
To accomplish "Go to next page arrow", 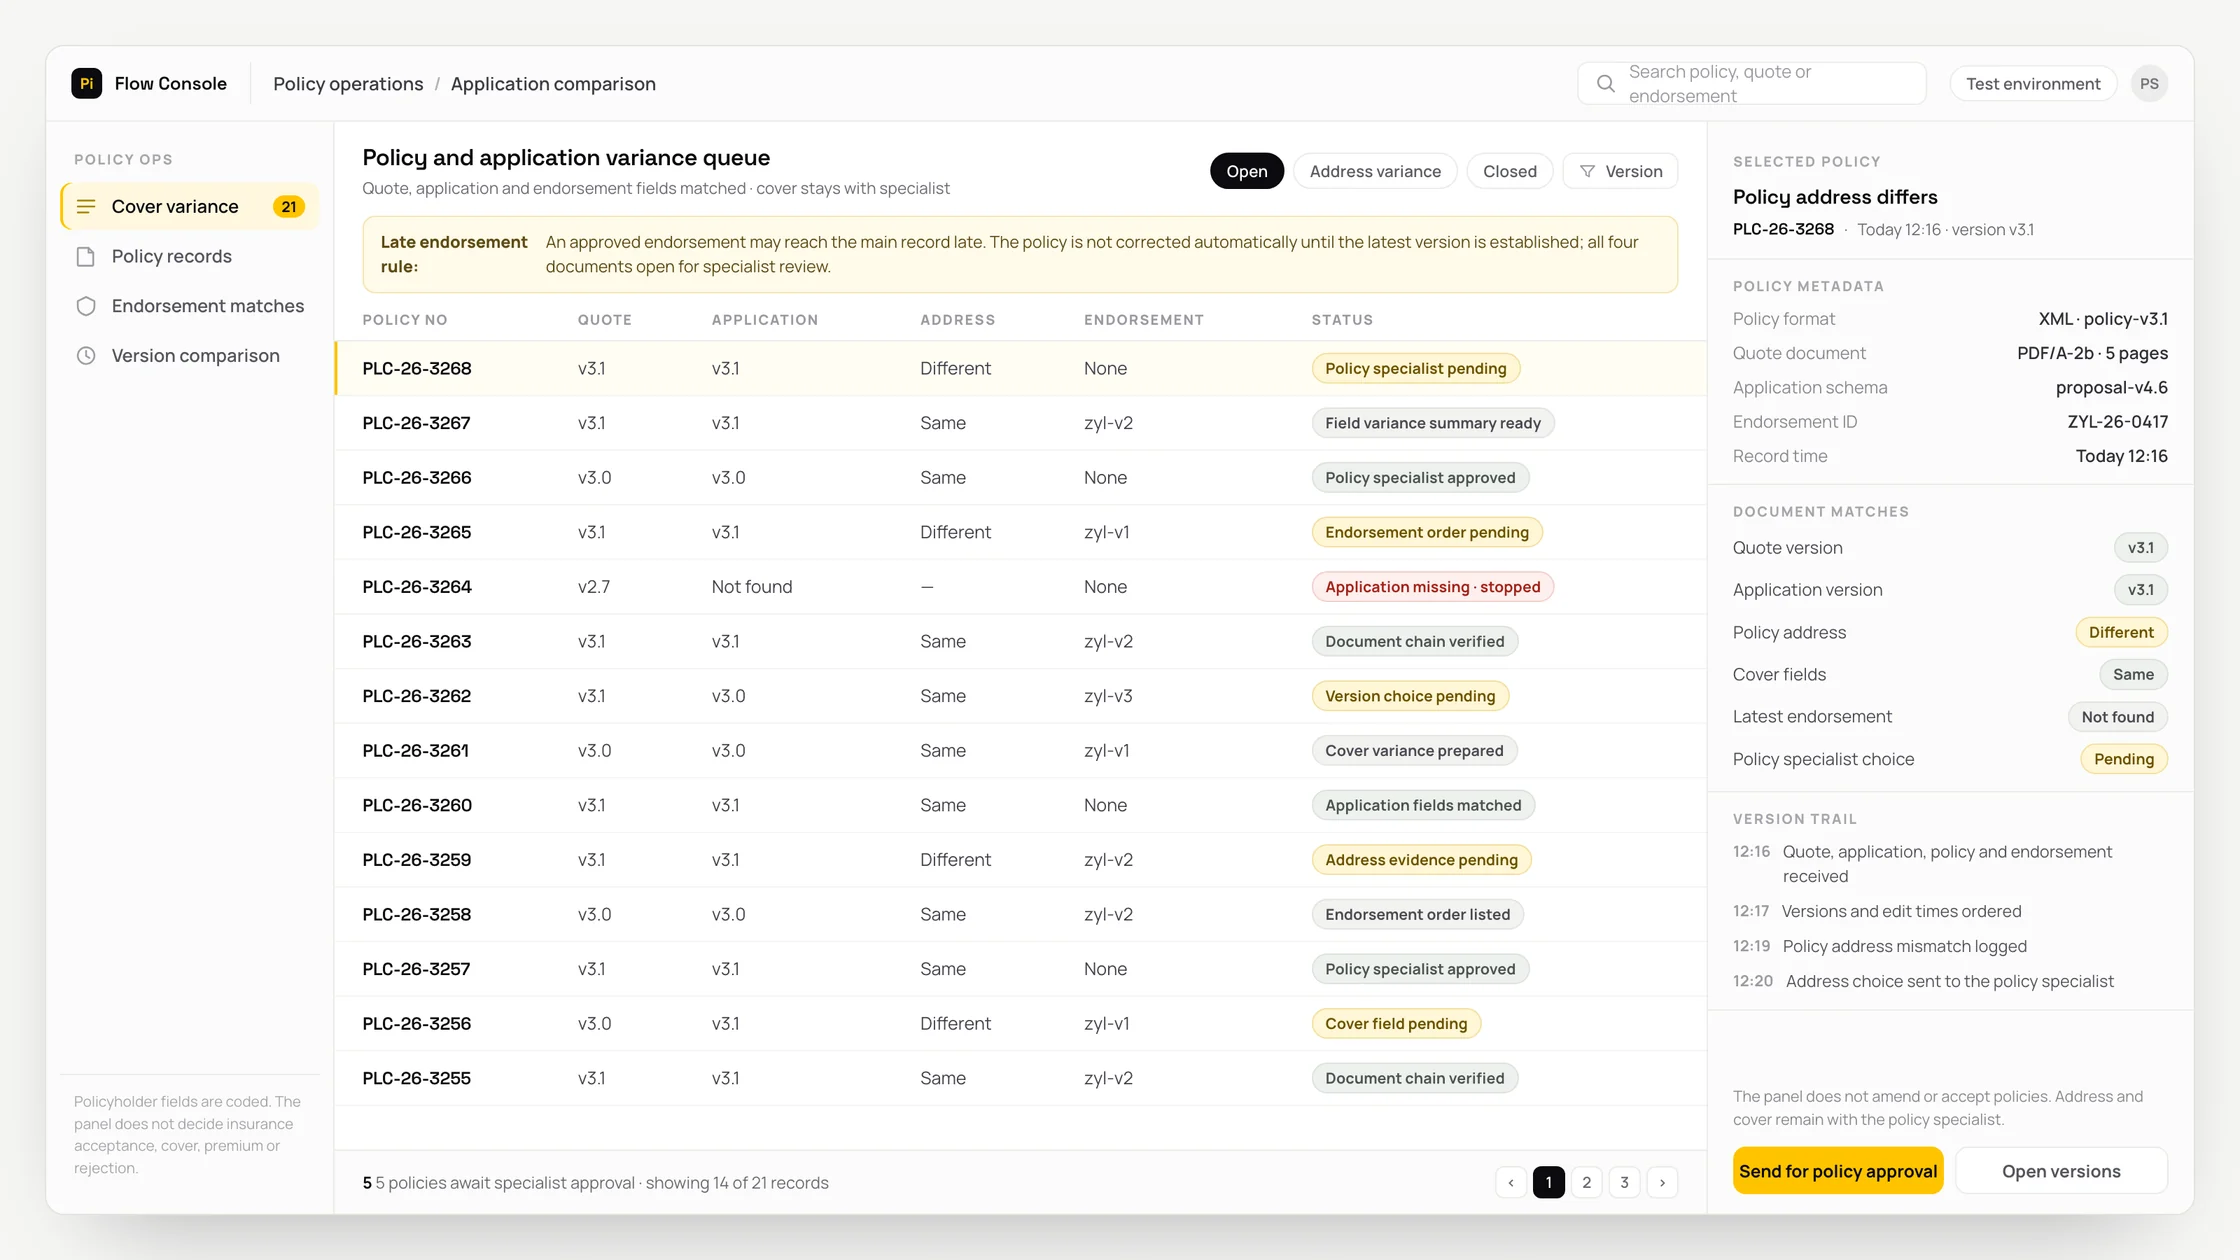I will pos(1662,1182).
